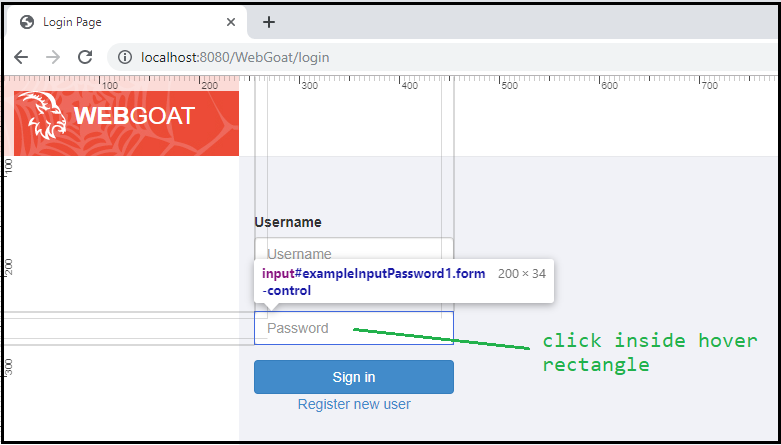Click inside the highlighted Password field
This screenshot has width=781, height=445.
[354, 328]
